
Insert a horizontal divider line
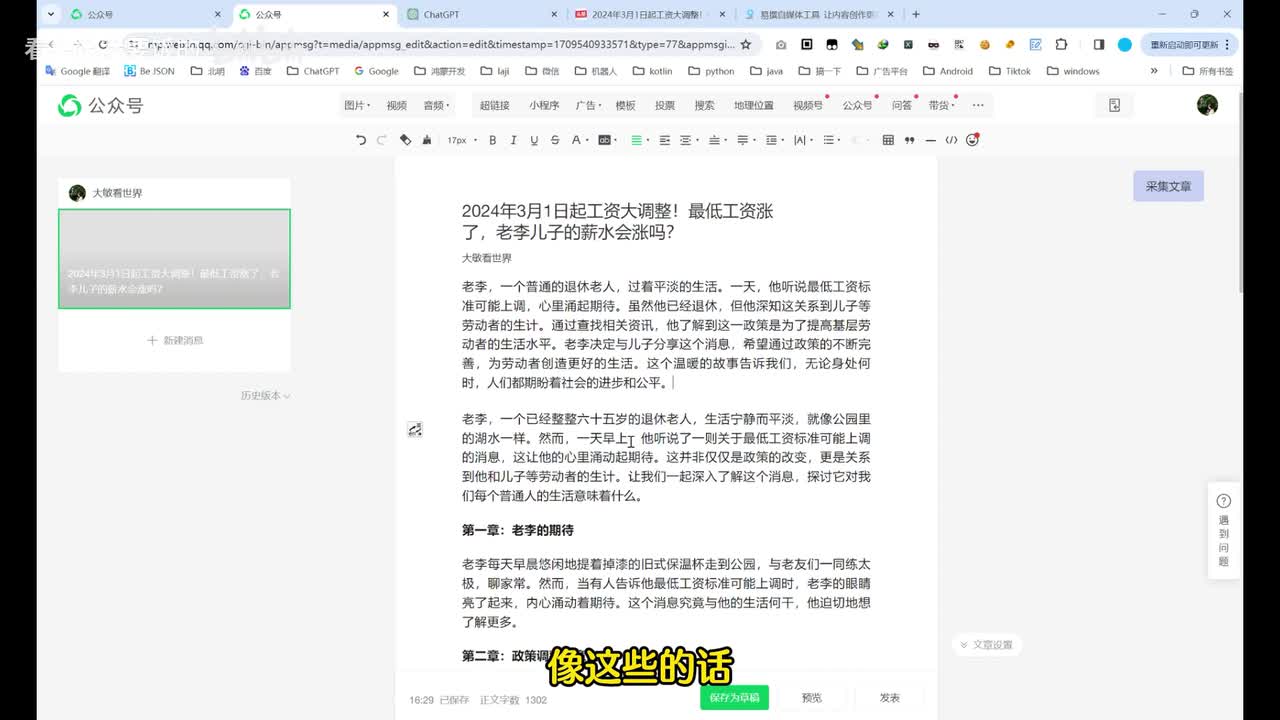930,140
